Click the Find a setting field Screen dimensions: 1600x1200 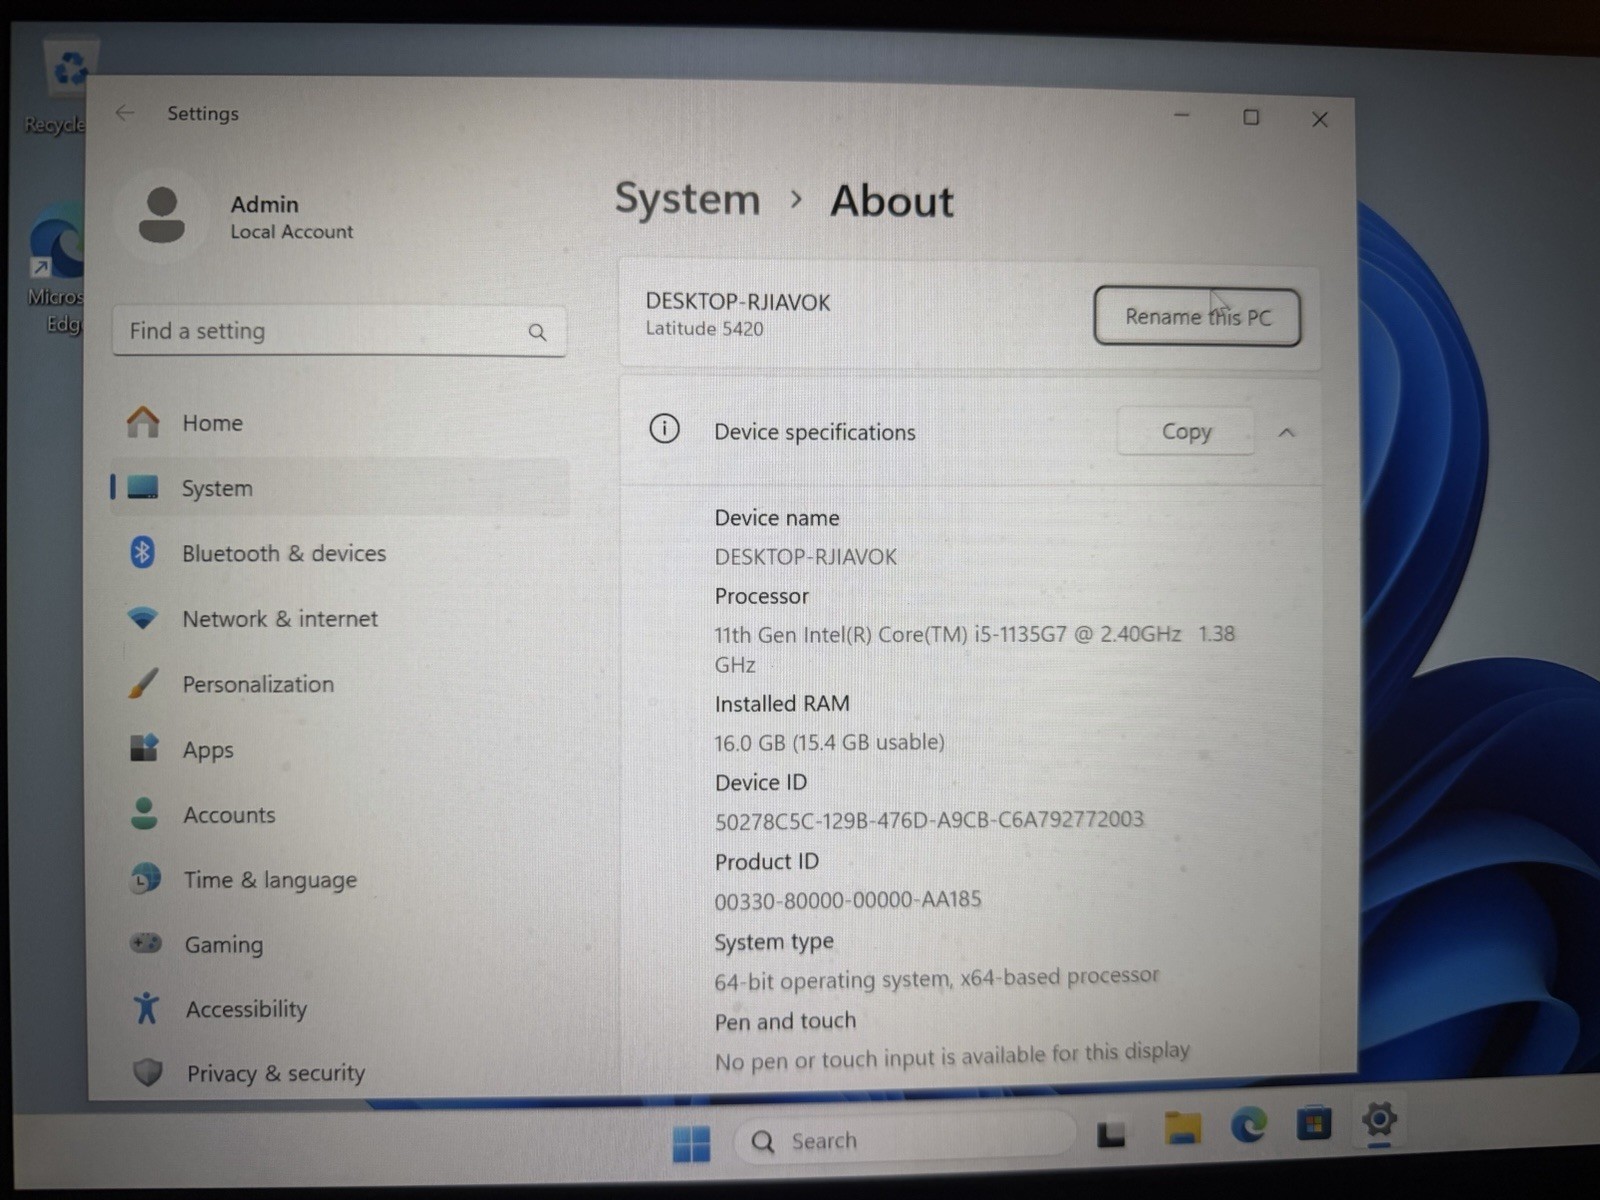tap(339, 331)
